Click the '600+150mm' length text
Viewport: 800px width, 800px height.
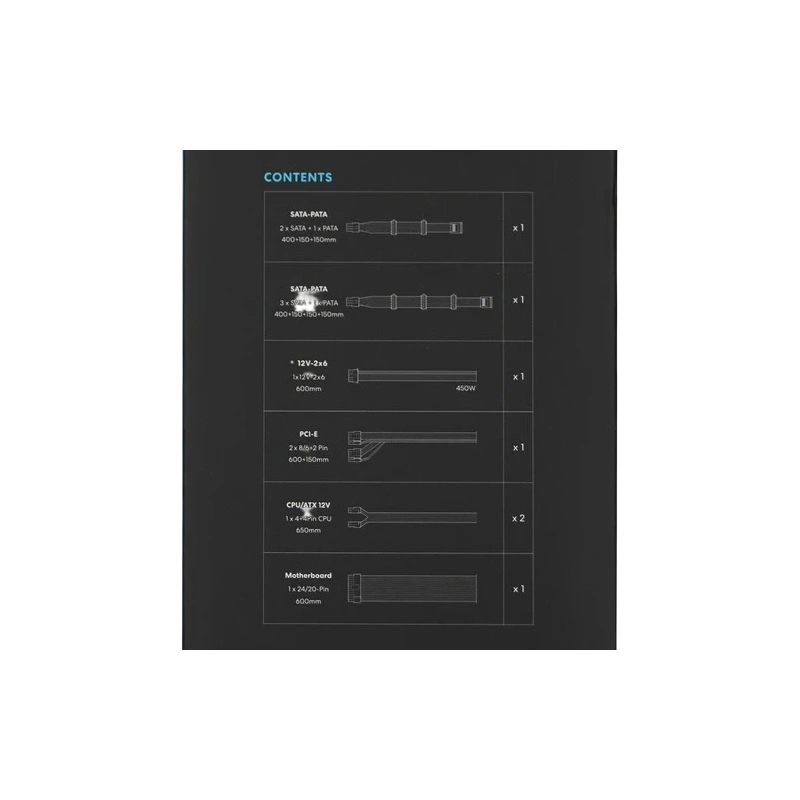click(309, 460)
